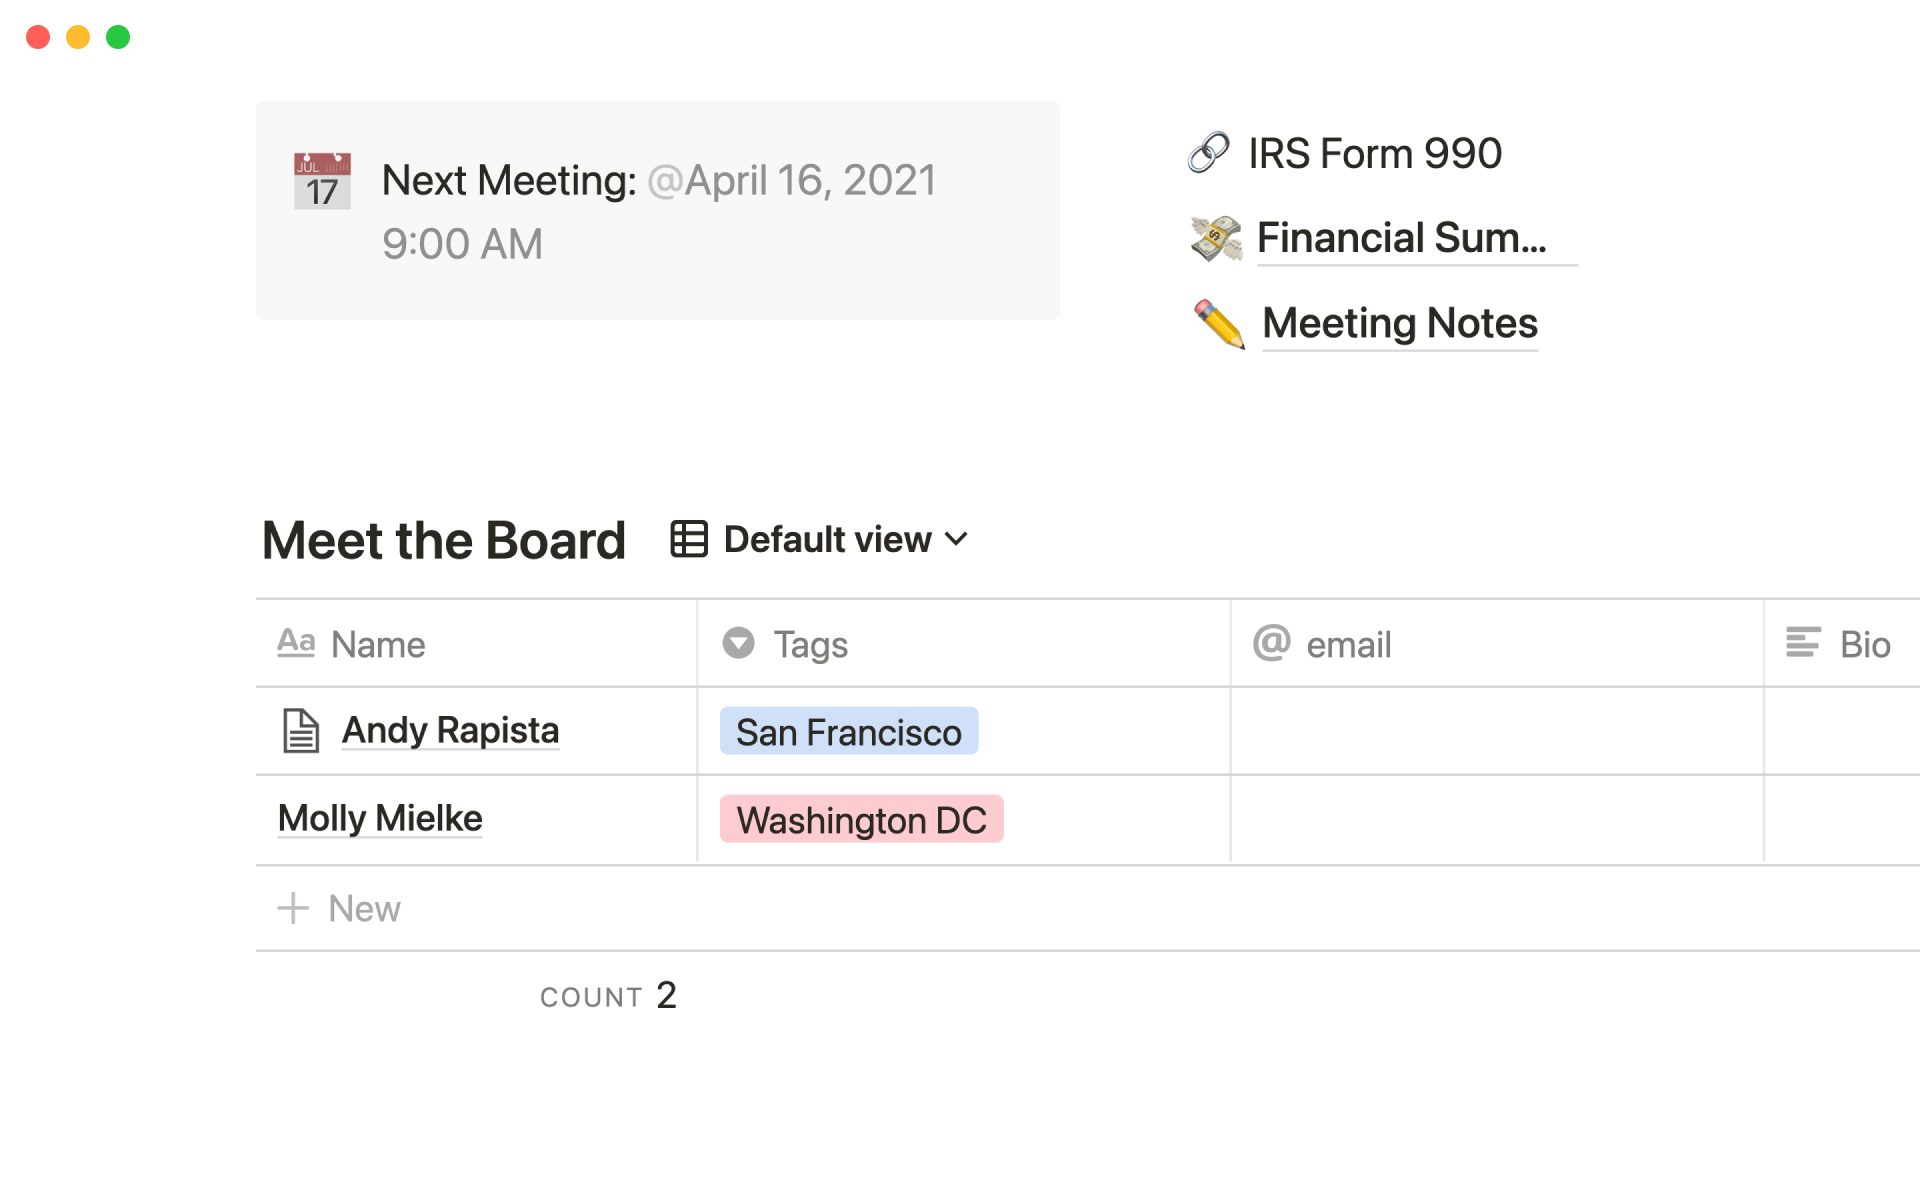
Task: Click the calendar icon in the callout
Action: coord(322,181)
